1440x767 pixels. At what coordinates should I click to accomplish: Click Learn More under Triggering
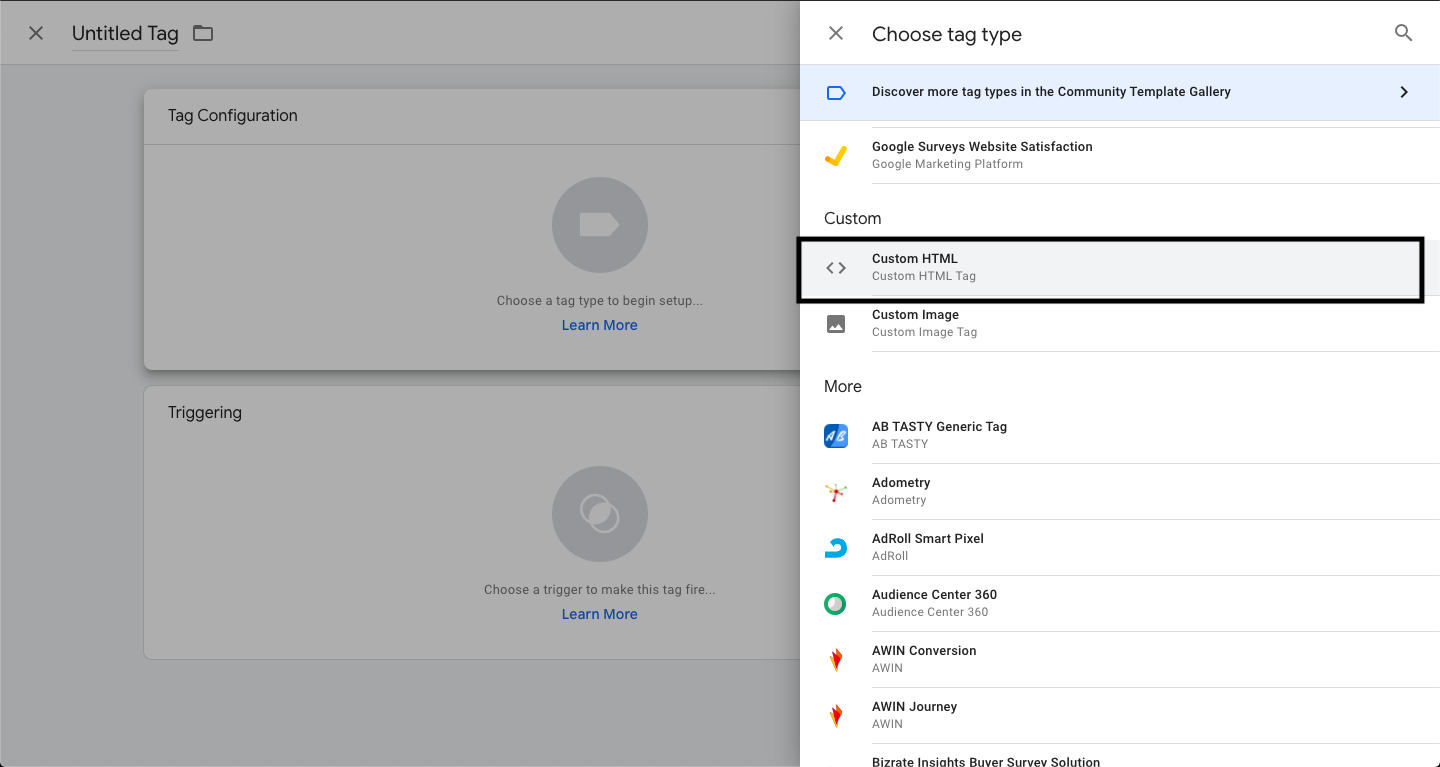599,614
